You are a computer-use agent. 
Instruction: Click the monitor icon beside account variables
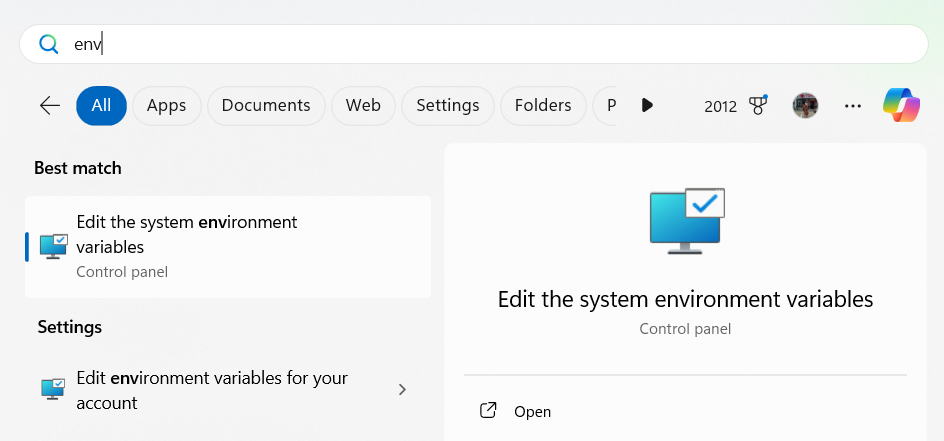coord(53,389)
